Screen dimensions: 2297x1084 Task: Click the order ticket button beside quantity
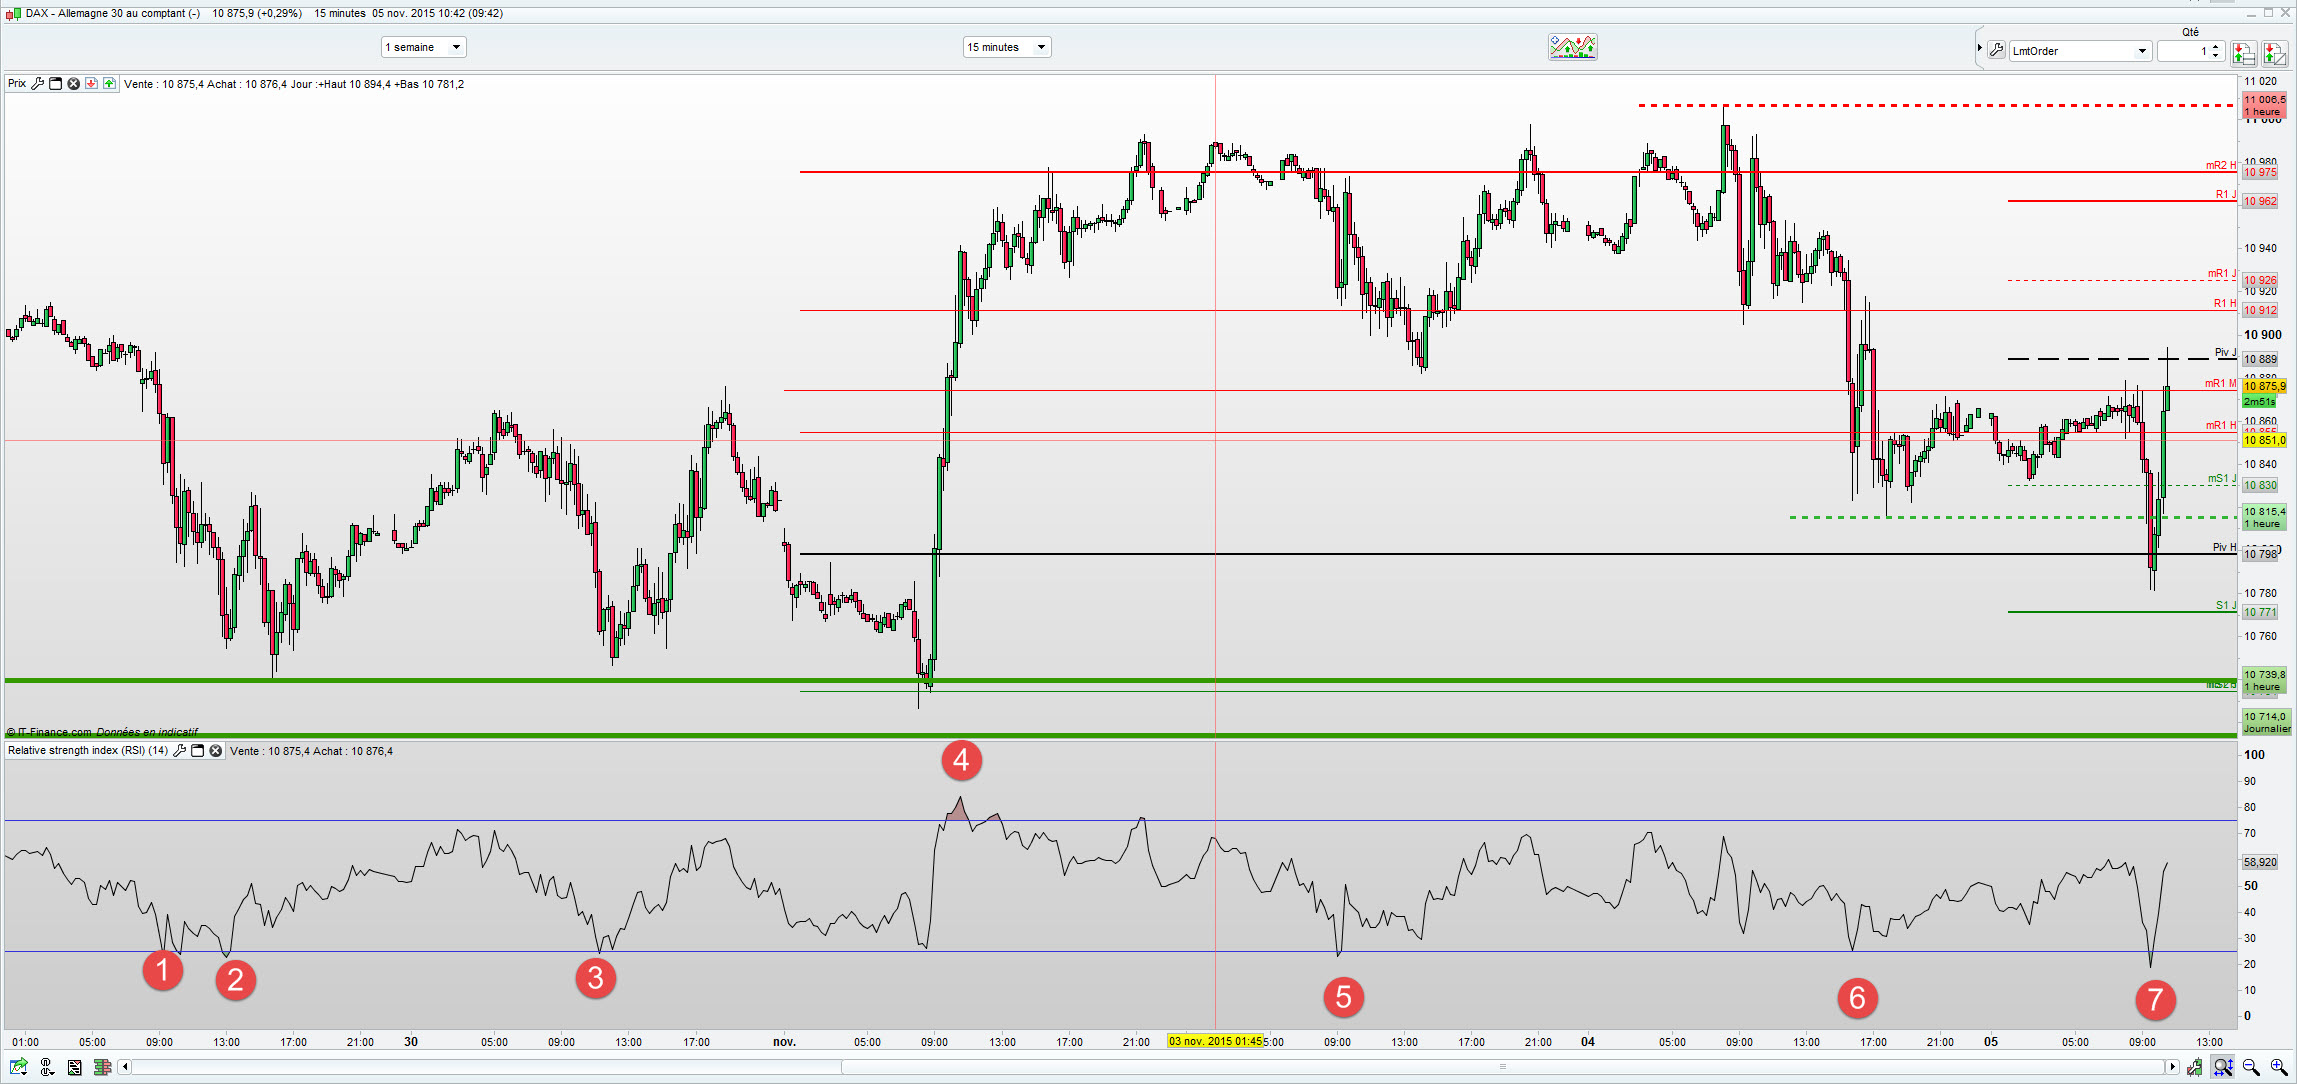2243,52
